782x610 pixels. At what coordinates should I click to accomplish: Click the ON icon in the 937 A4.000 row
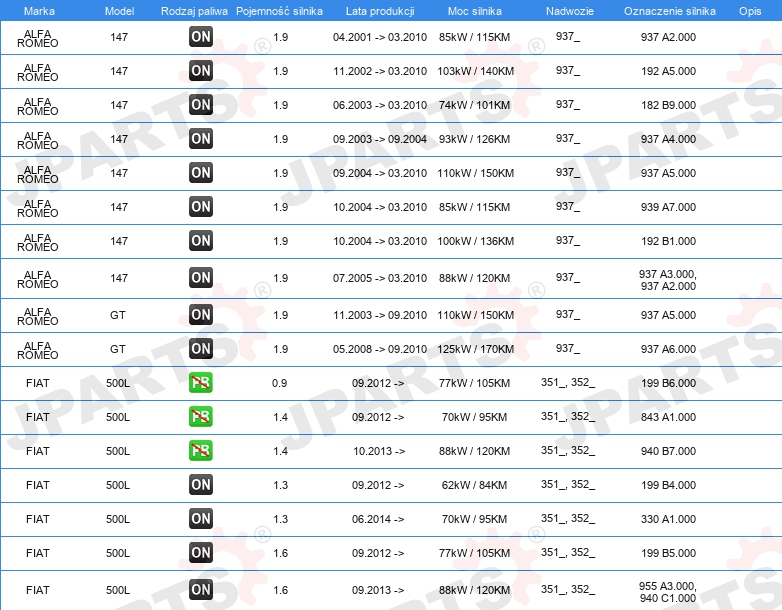[x=201, y=139]
